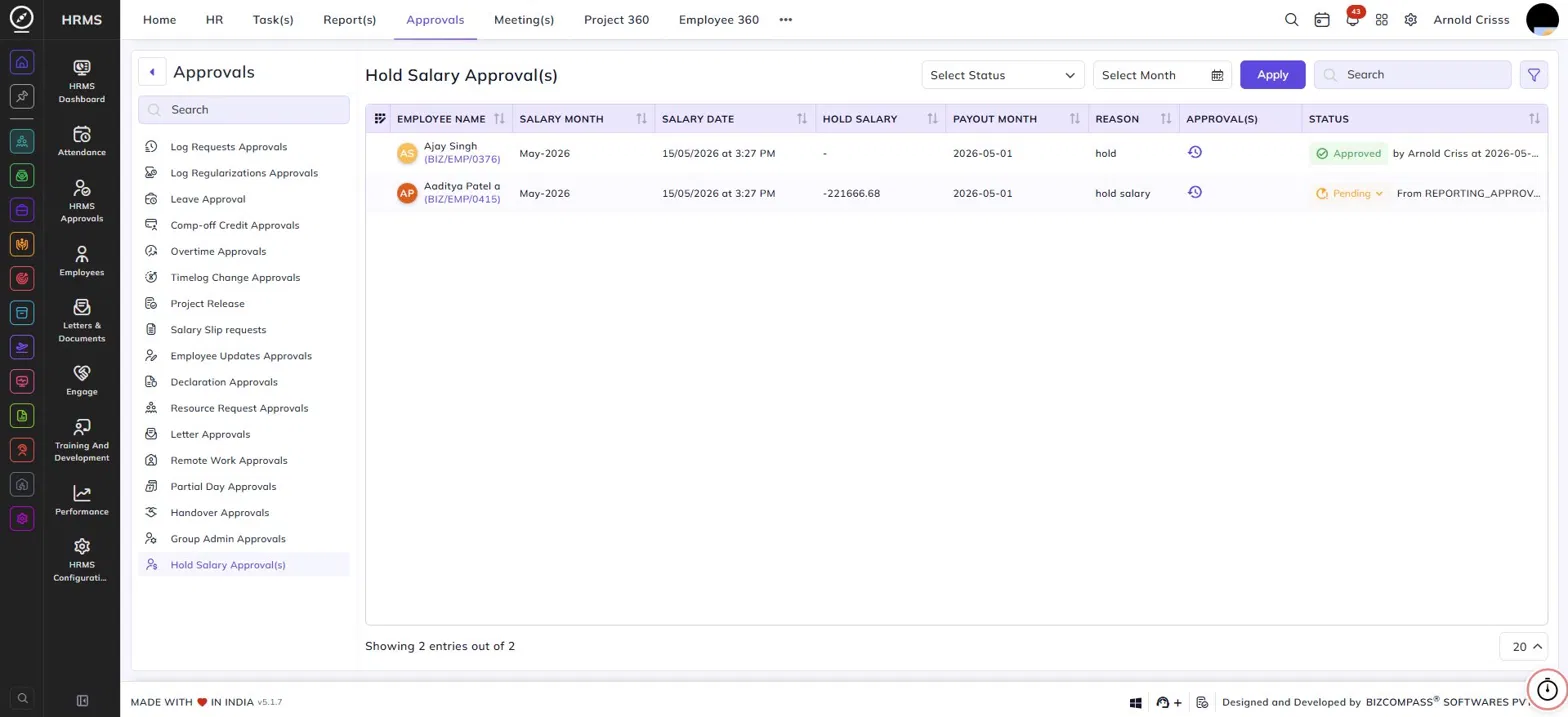Screen dimensions: 1568x717
Task: Toggle the sidebar collapse icon at bottom
Action: tap(82, 700)
